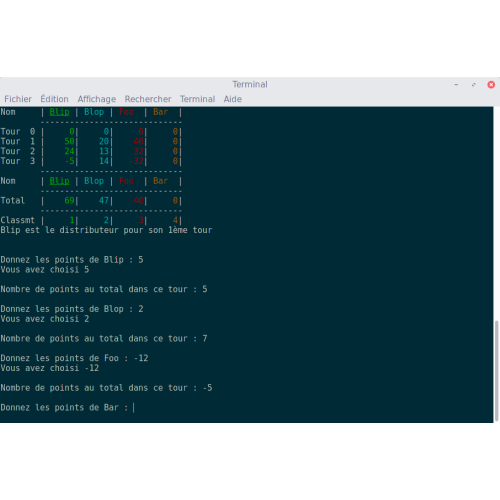
Task: Click the terminal vertical scrollbar thumb
Action: click(x=497, y=371)
